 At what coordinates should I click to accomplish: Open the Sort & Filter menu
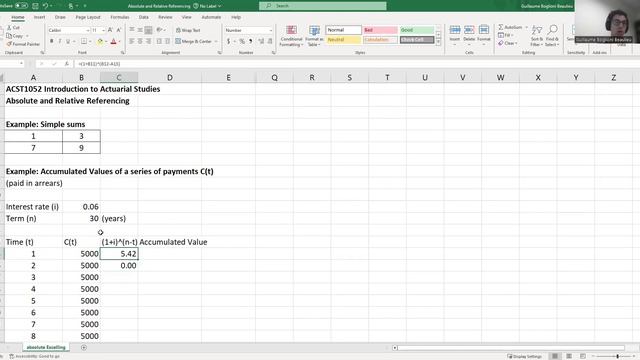pyautogui.click(x=537, y=36)
